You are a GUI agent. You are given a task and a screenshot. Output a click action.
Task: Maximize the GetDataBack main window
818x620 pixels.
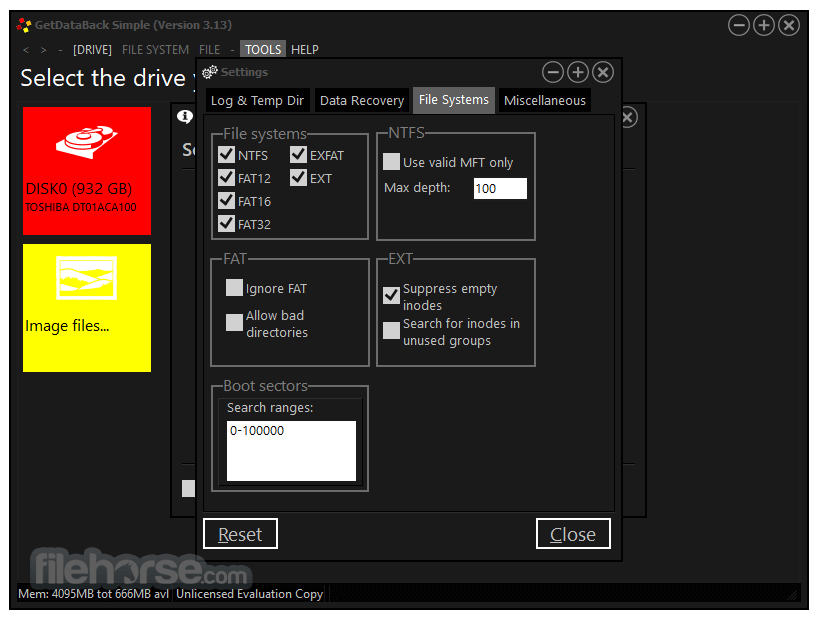tap(764, 25)
